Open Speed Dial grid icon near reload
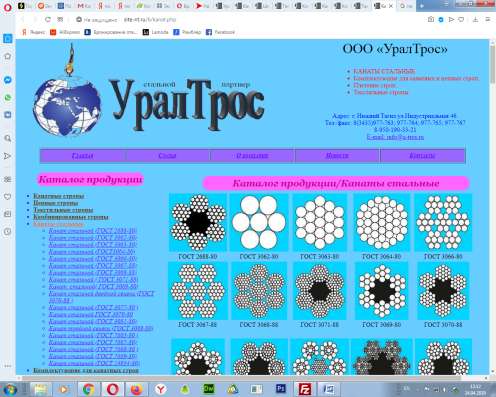This screenshot has width=496, height=397. (x=60, y=20)
